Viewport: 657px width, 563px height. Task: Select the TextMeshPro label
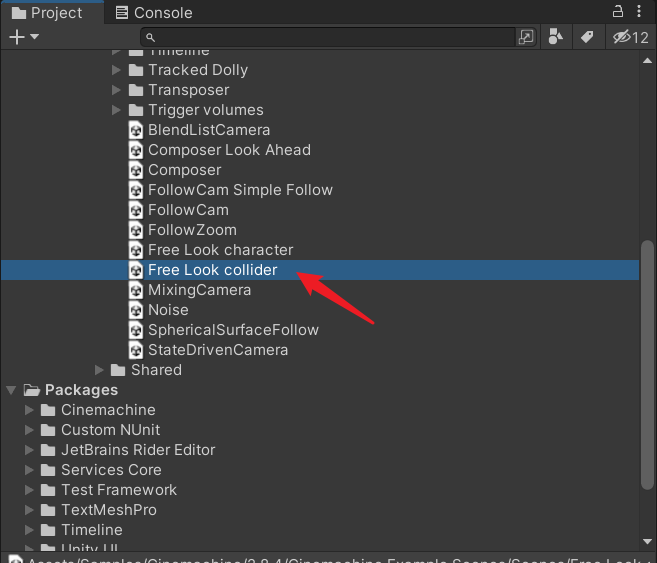(x=109, y=510)
